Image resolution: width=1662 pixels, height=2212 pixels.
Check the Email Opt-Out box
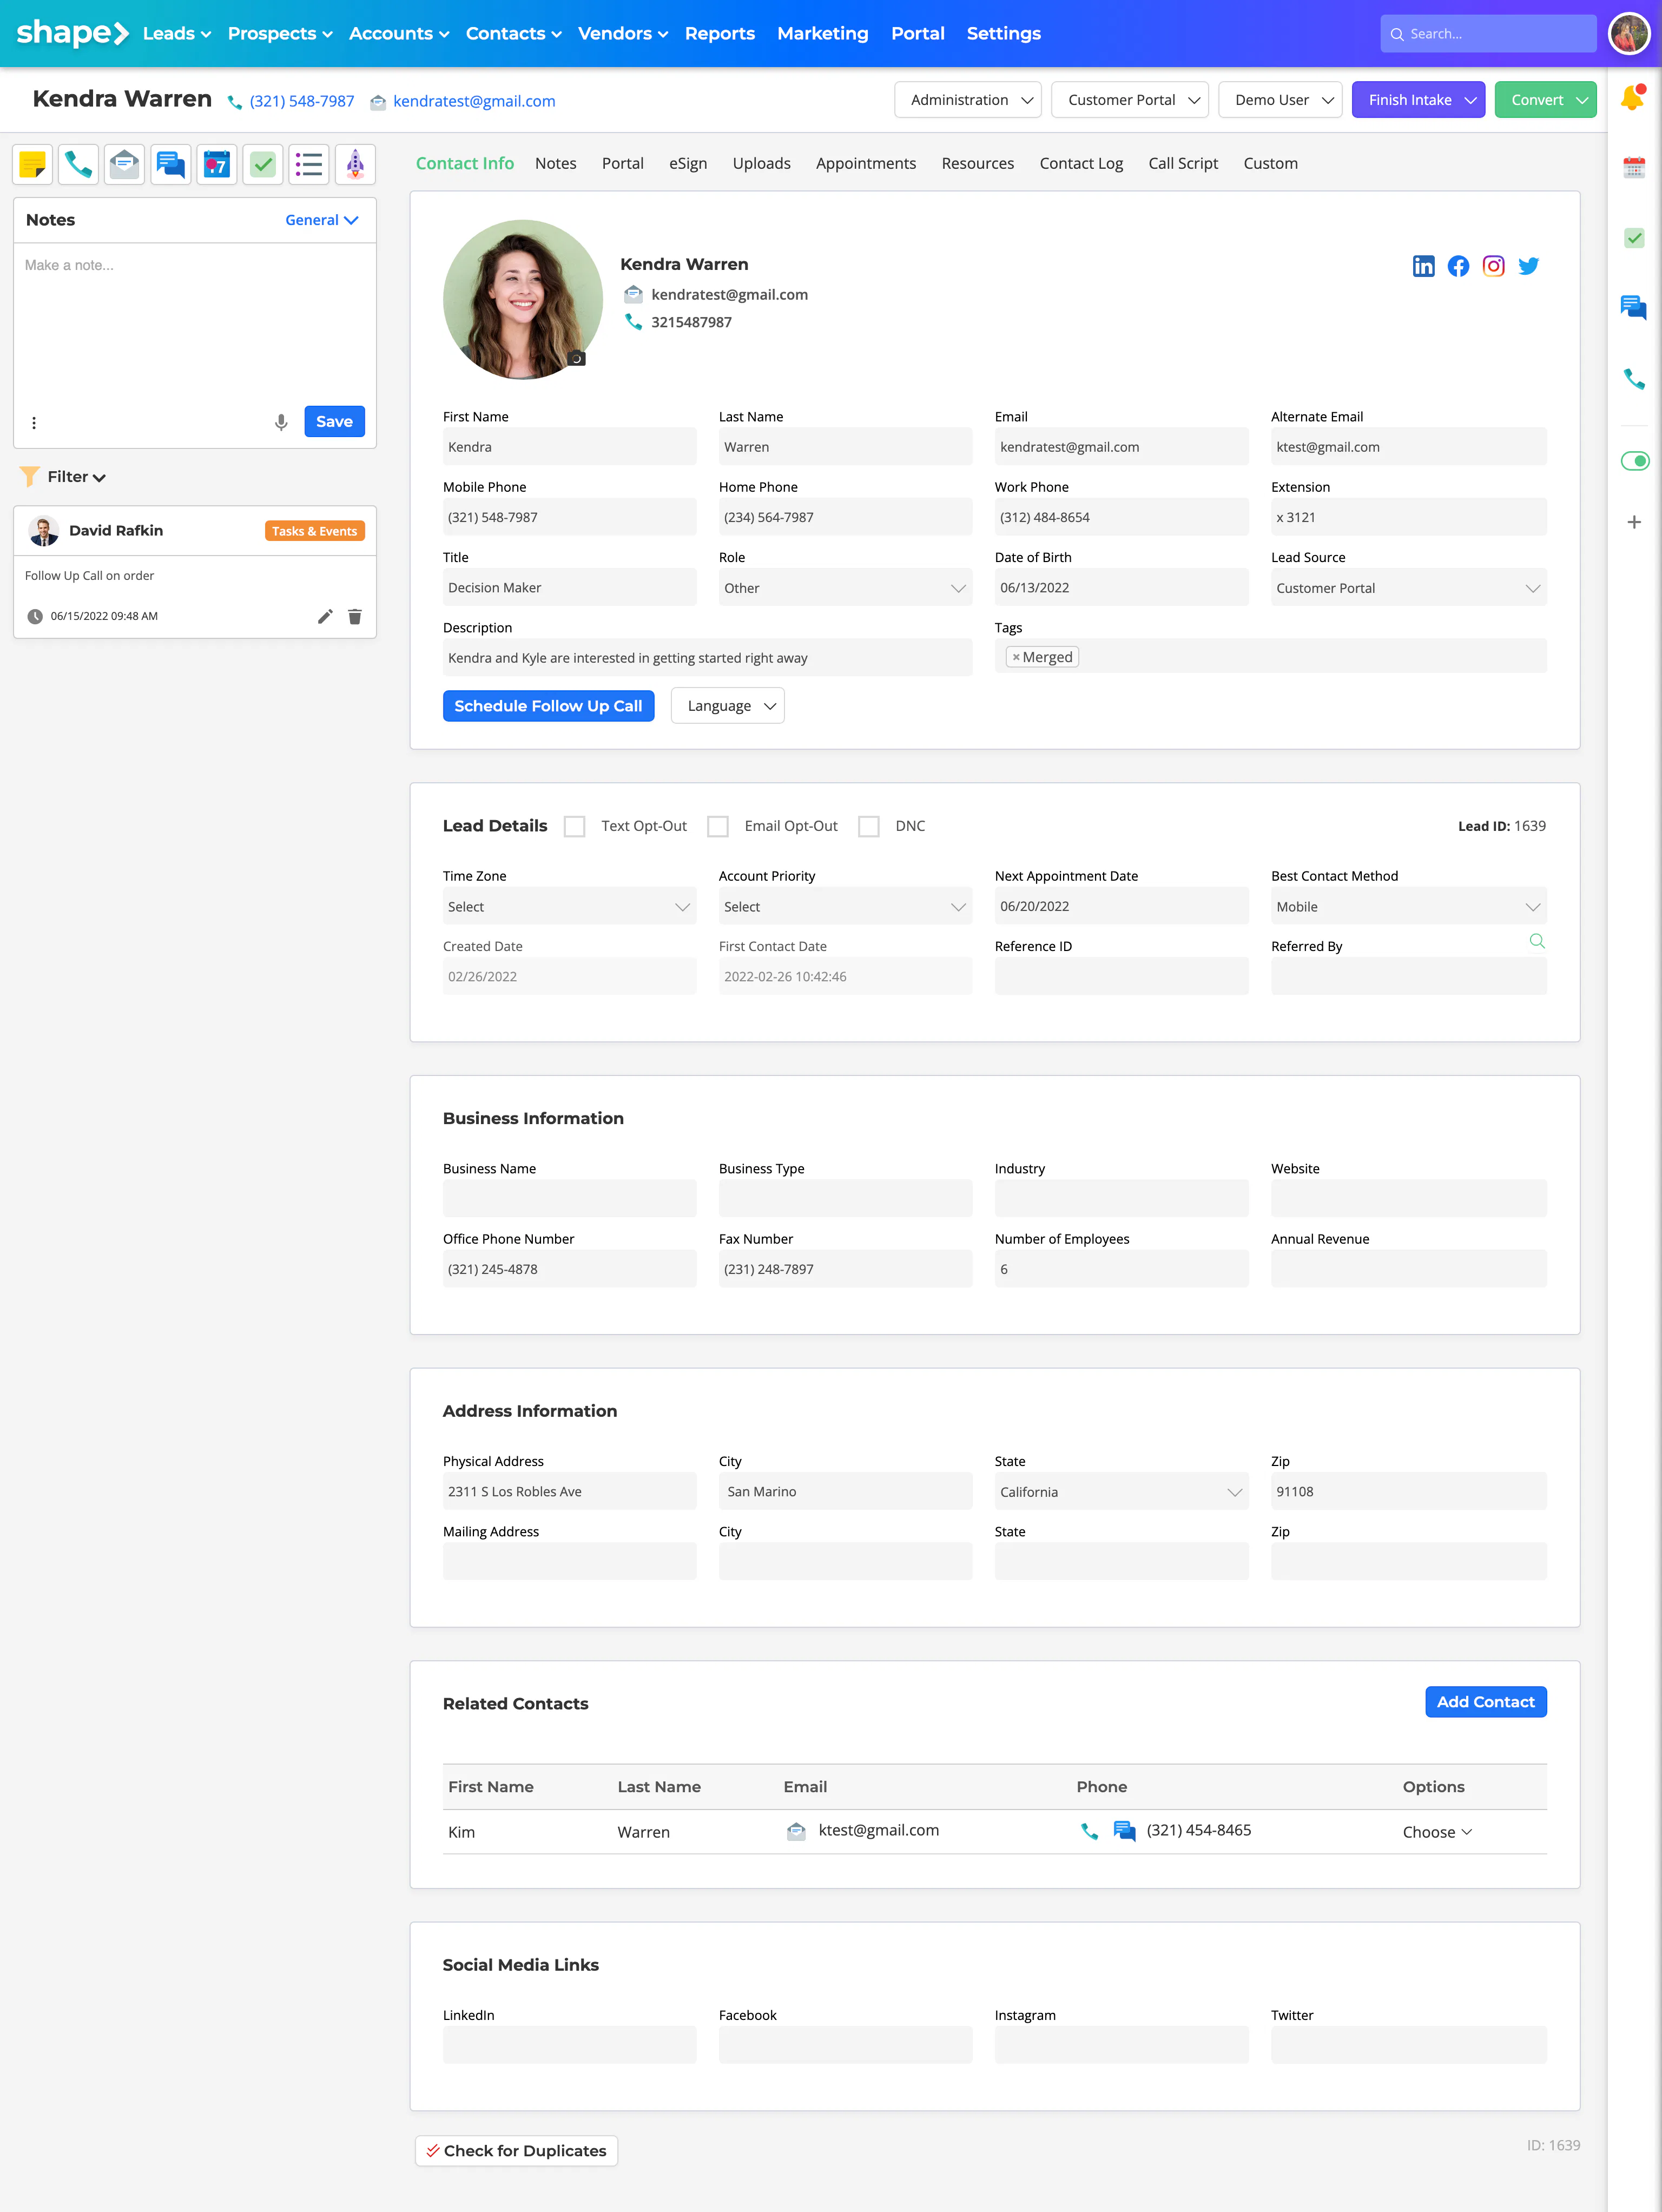coord(718,826)
